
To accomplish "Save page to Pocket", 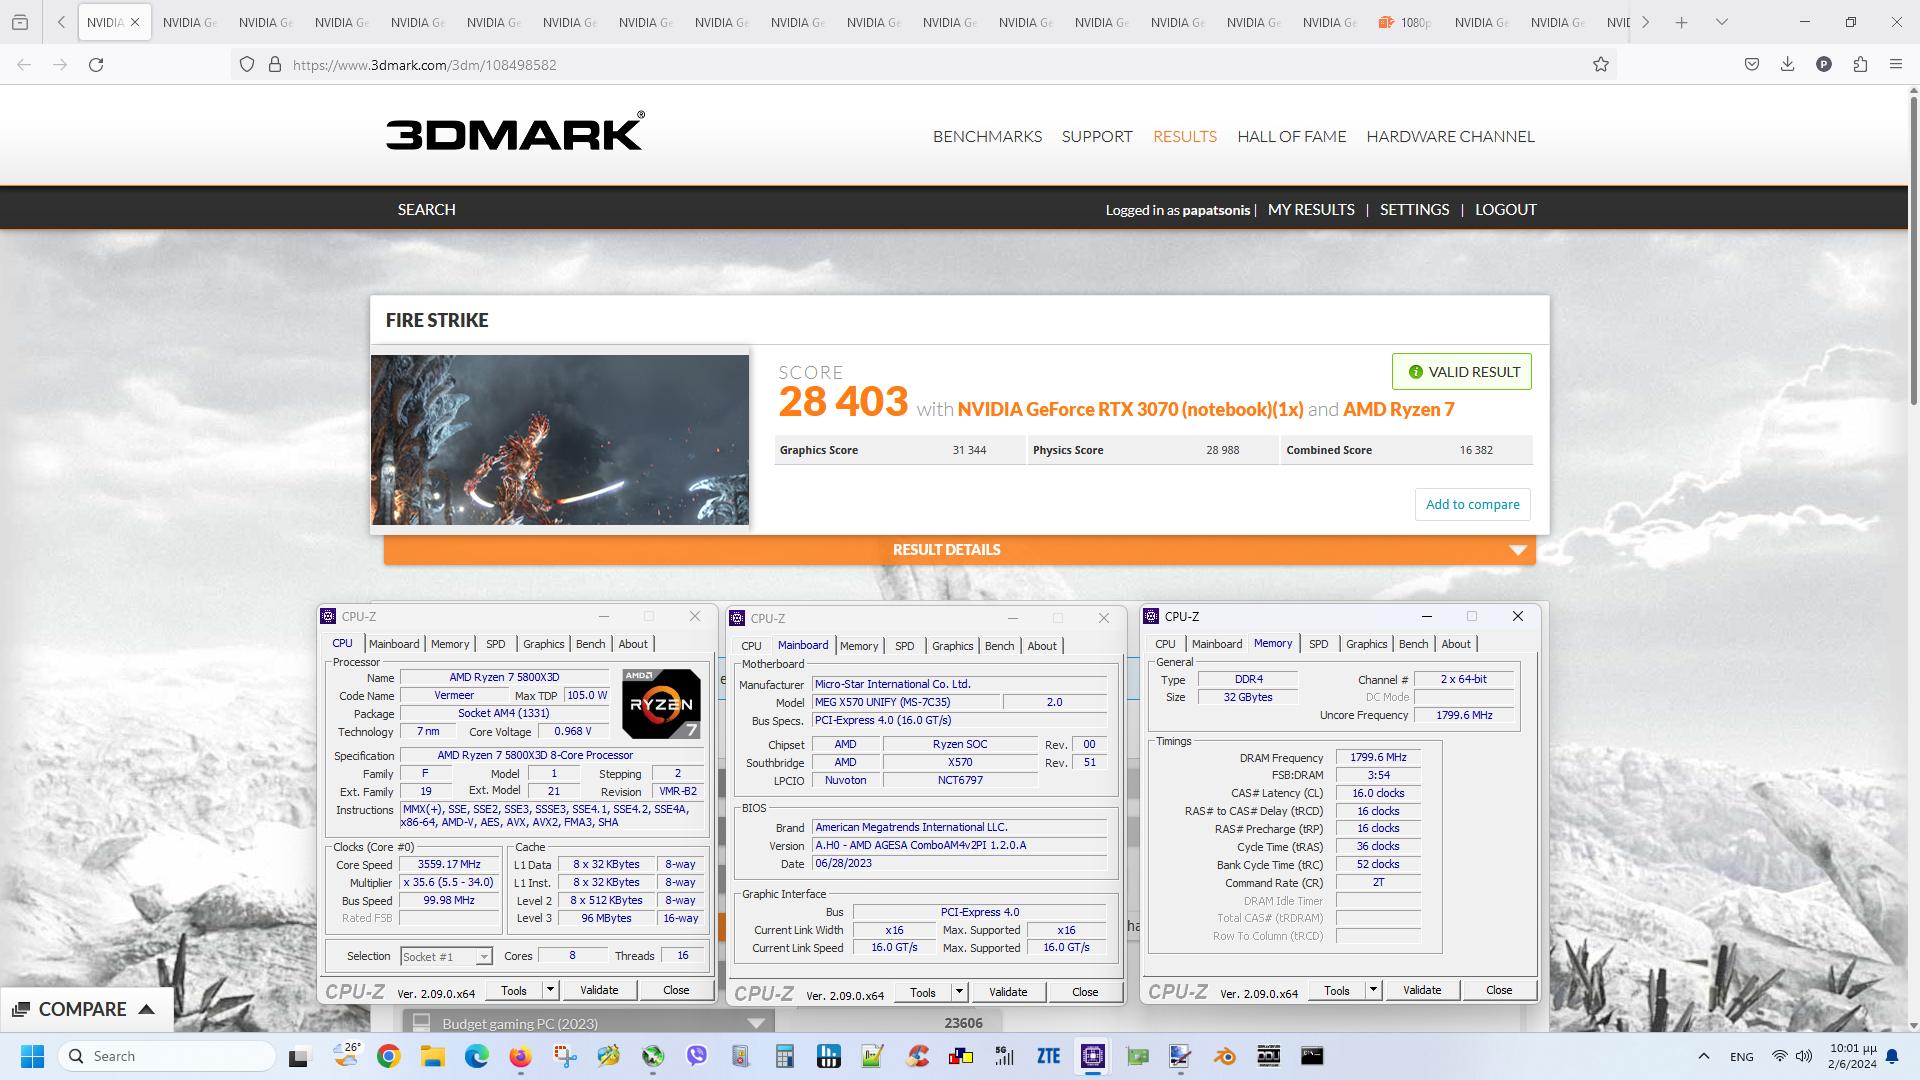I will click(1752, 65).
